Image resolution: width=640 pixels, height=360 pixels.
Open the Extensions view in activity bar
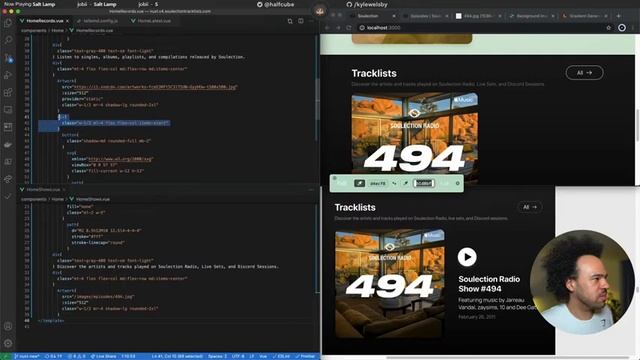point(8,92)
